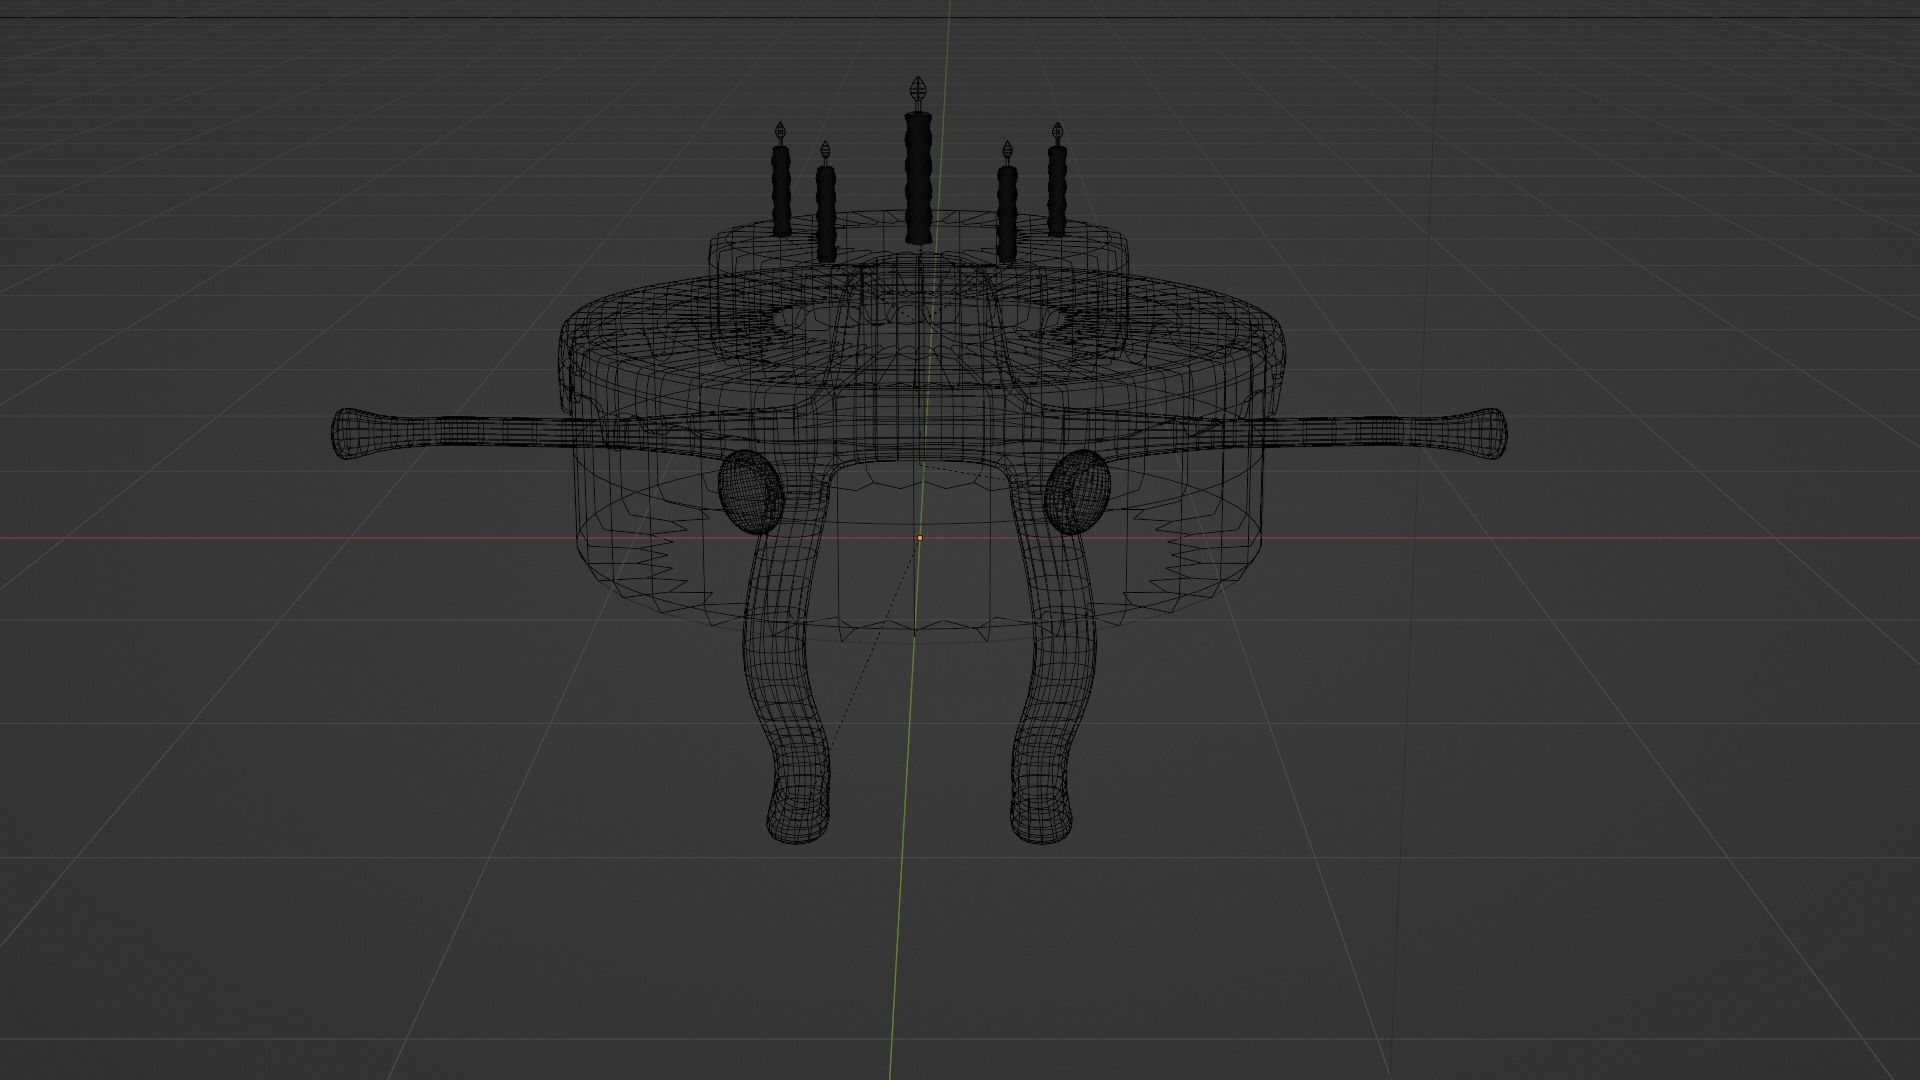Click the character's left eye sphere
1920x1080 pixels.
(x=750, y=490)
